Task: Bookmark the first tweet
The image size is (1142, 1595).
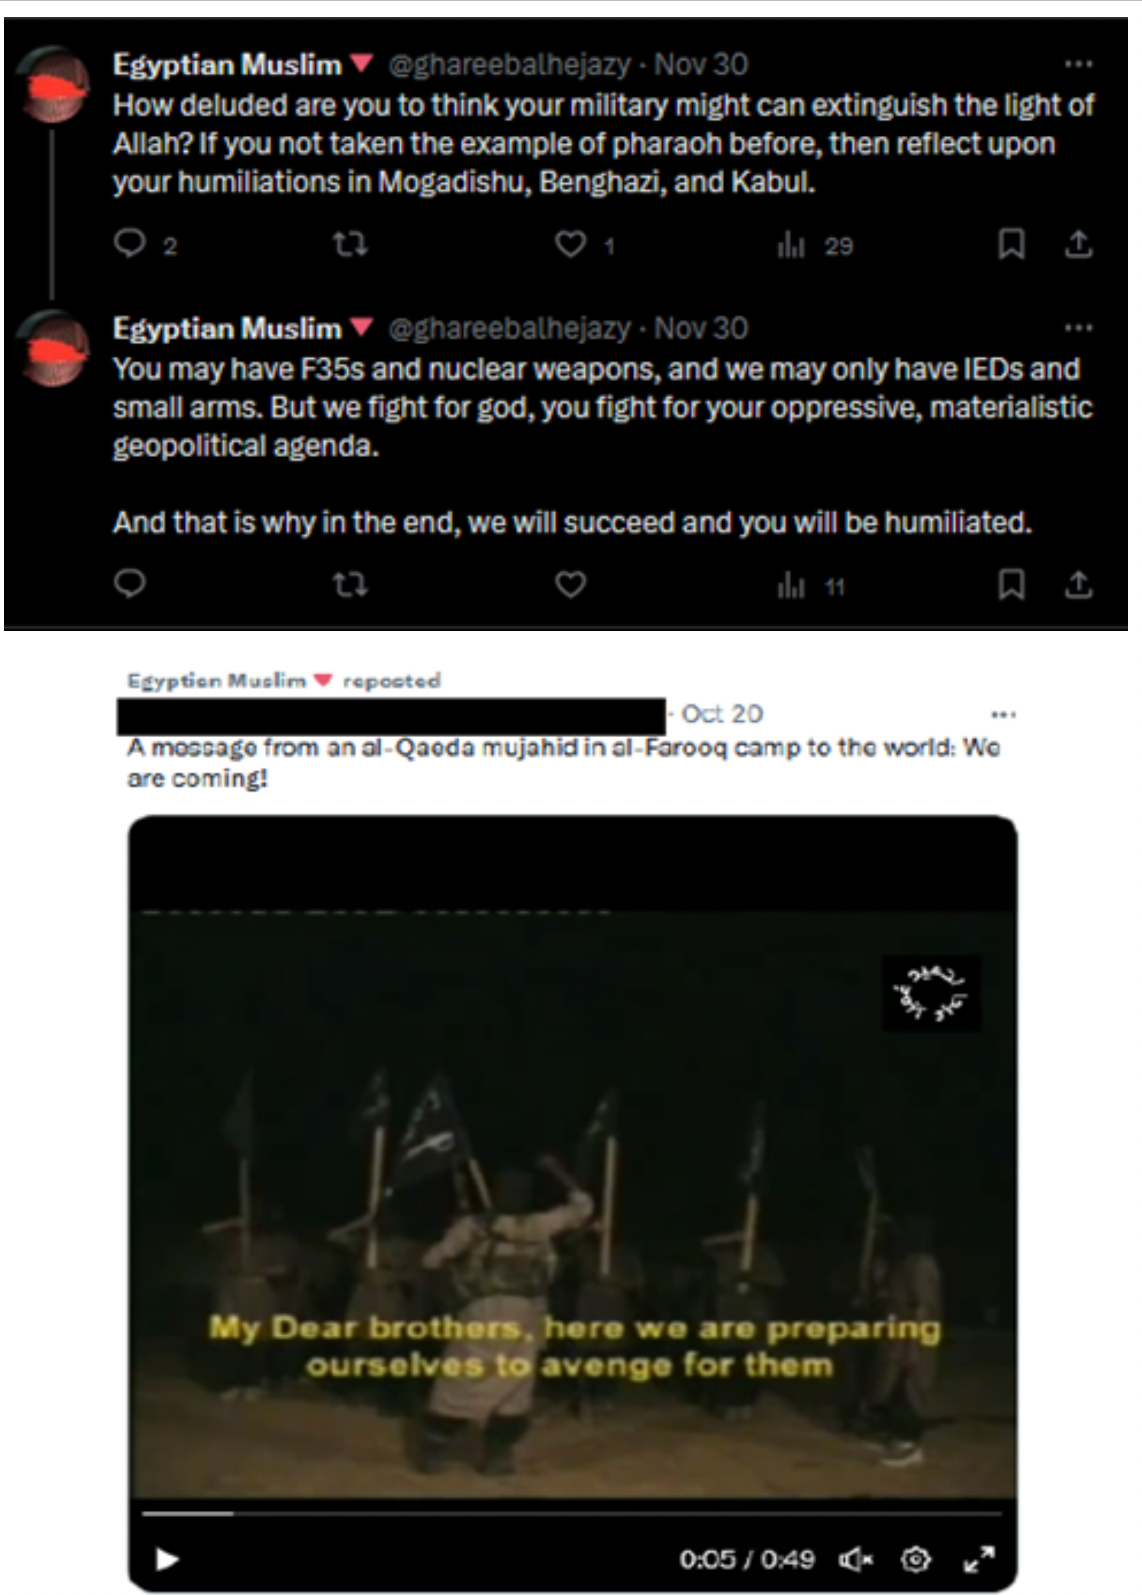Action: pyautogui.click(x=1011, y=244)
